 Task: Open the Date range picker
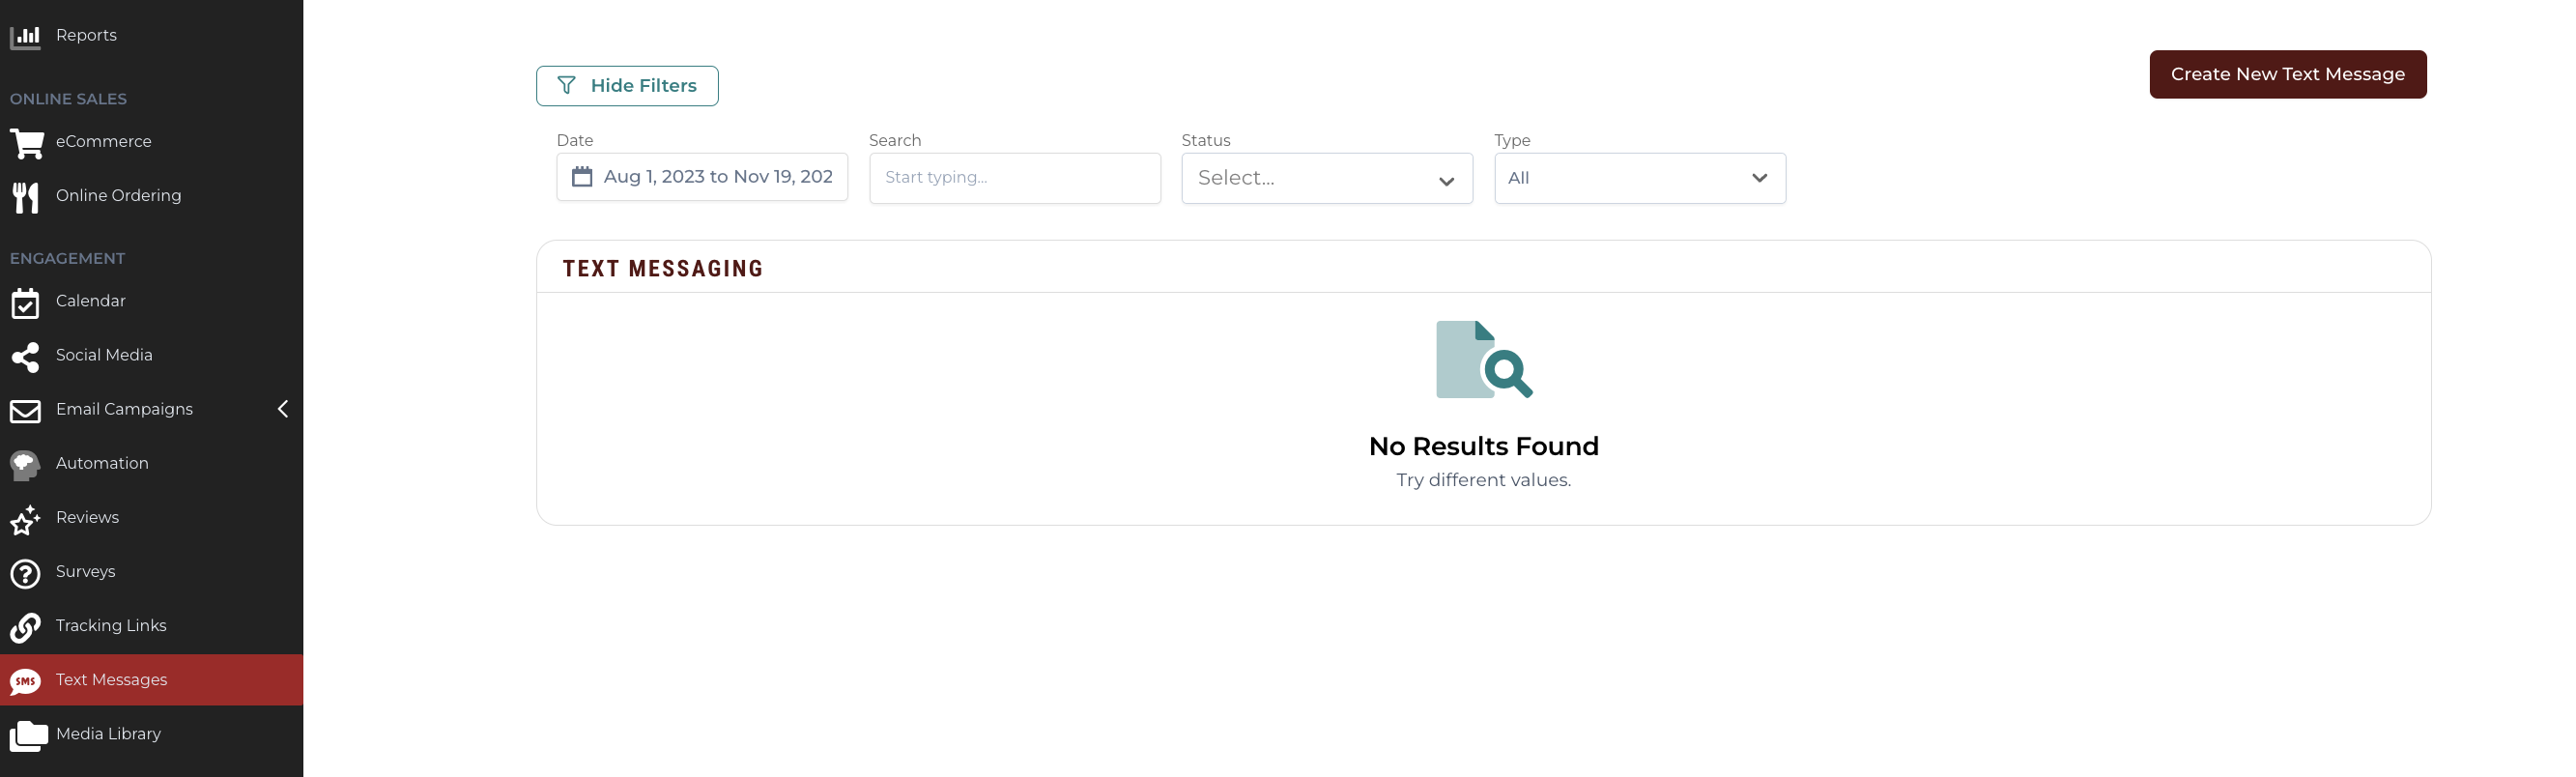click(702, 177)
